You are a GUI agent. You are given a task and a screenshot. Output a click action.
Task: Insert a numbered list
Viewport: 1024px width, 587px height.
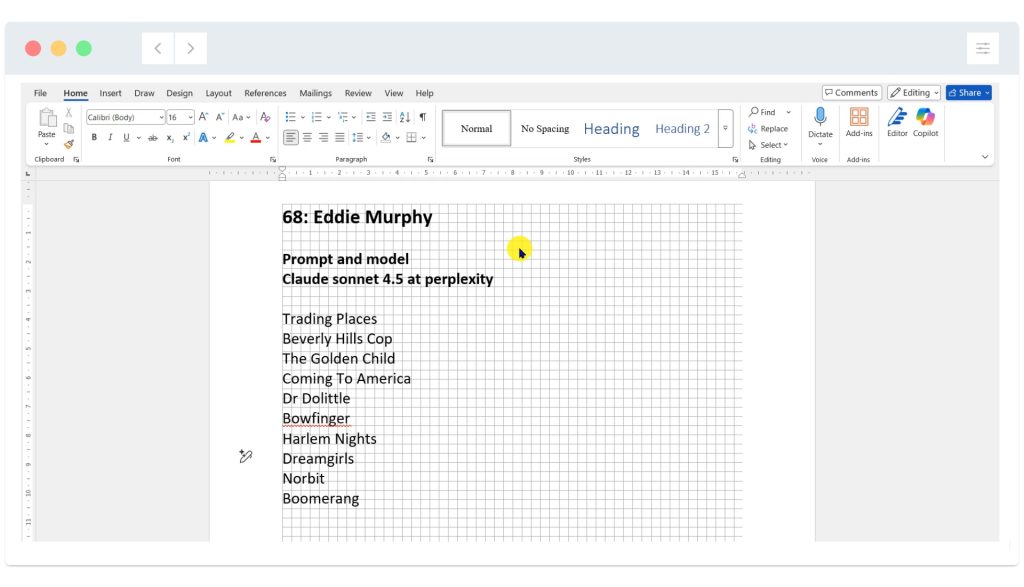pyautogui.click(x=317, y=118)
